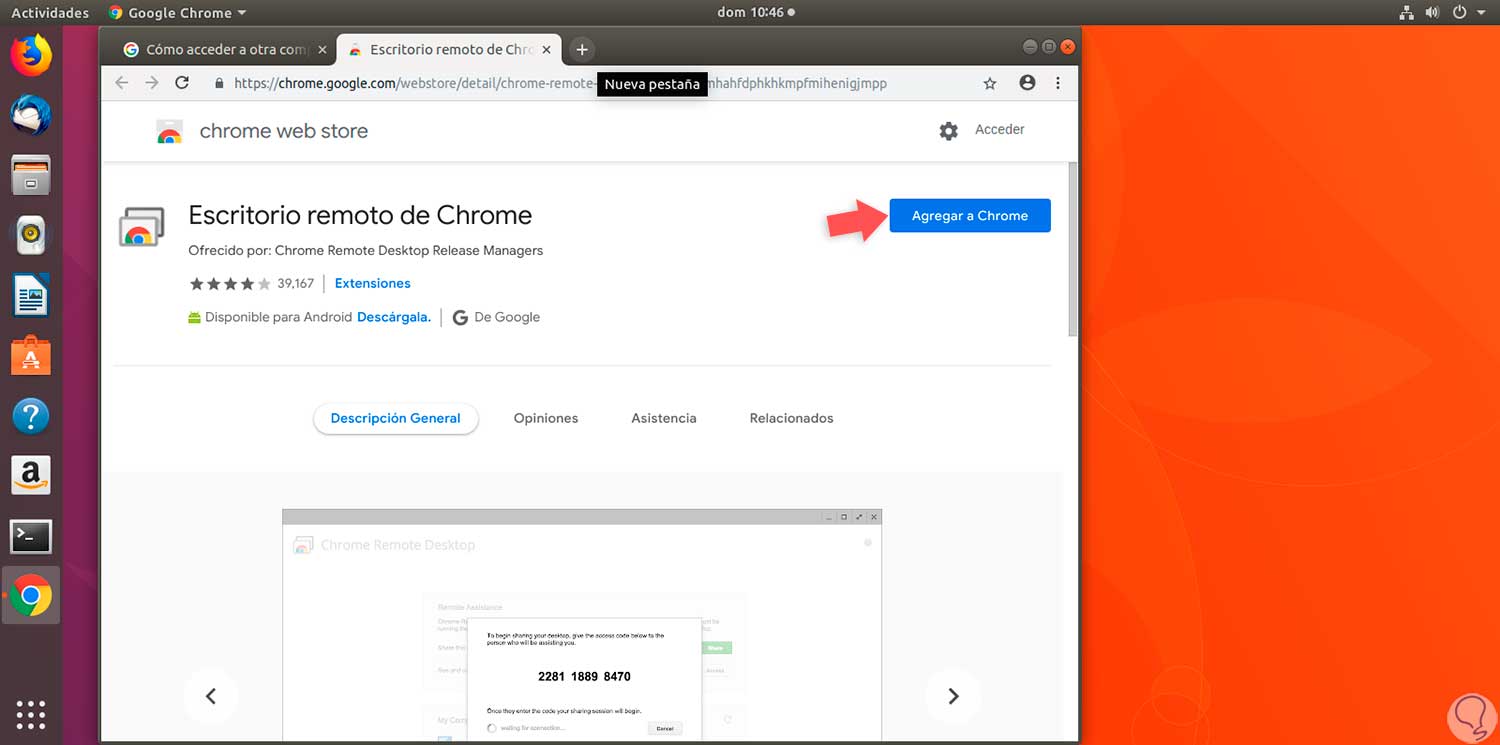
Task: Expand the system menu arrow in top bar
Action: coord(1482,13)
